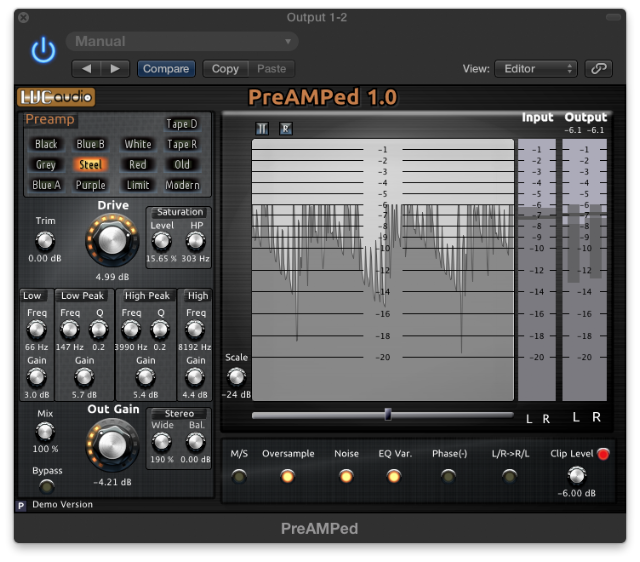Click the High Peak Freq knob
Viewport: 640px width, 562px height.
tap(131, 330)
